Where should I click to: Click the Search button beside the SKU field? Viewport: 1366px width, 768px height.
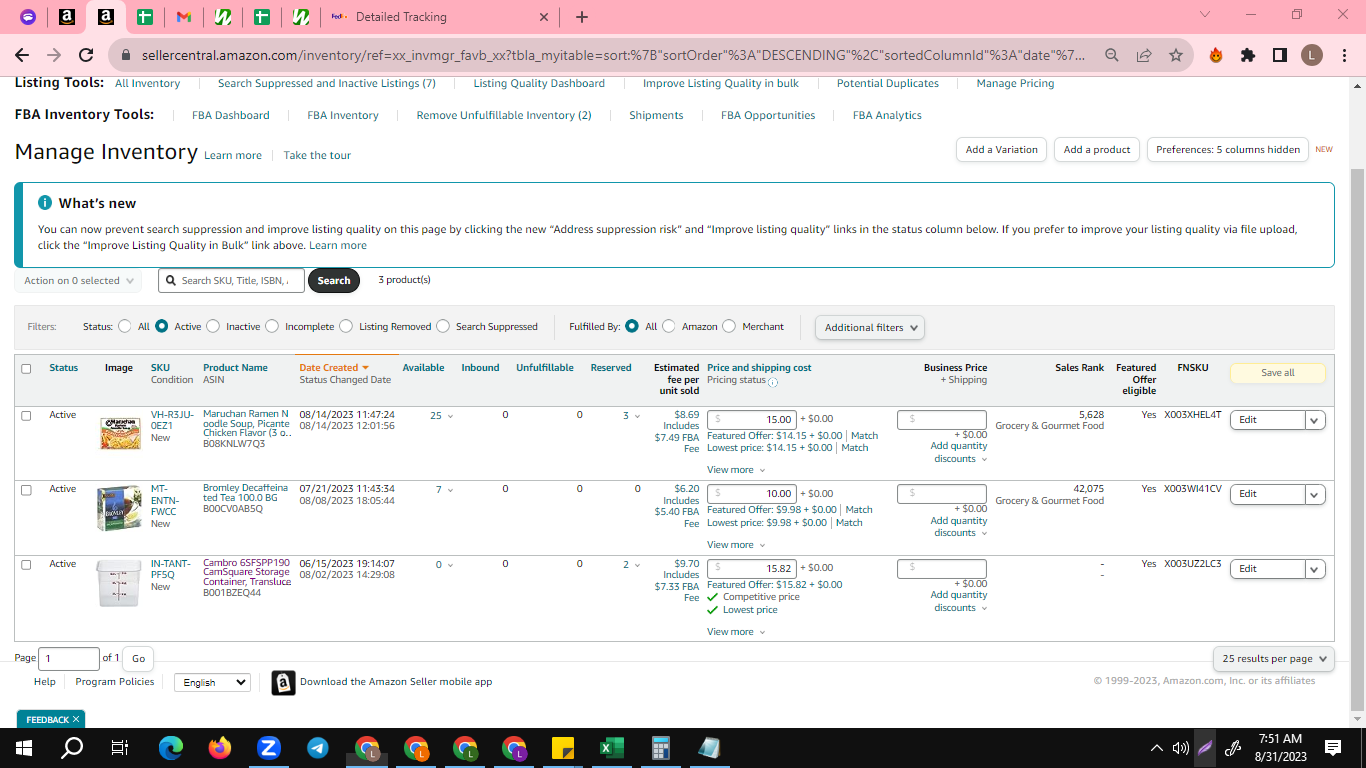tap(334, 281)
